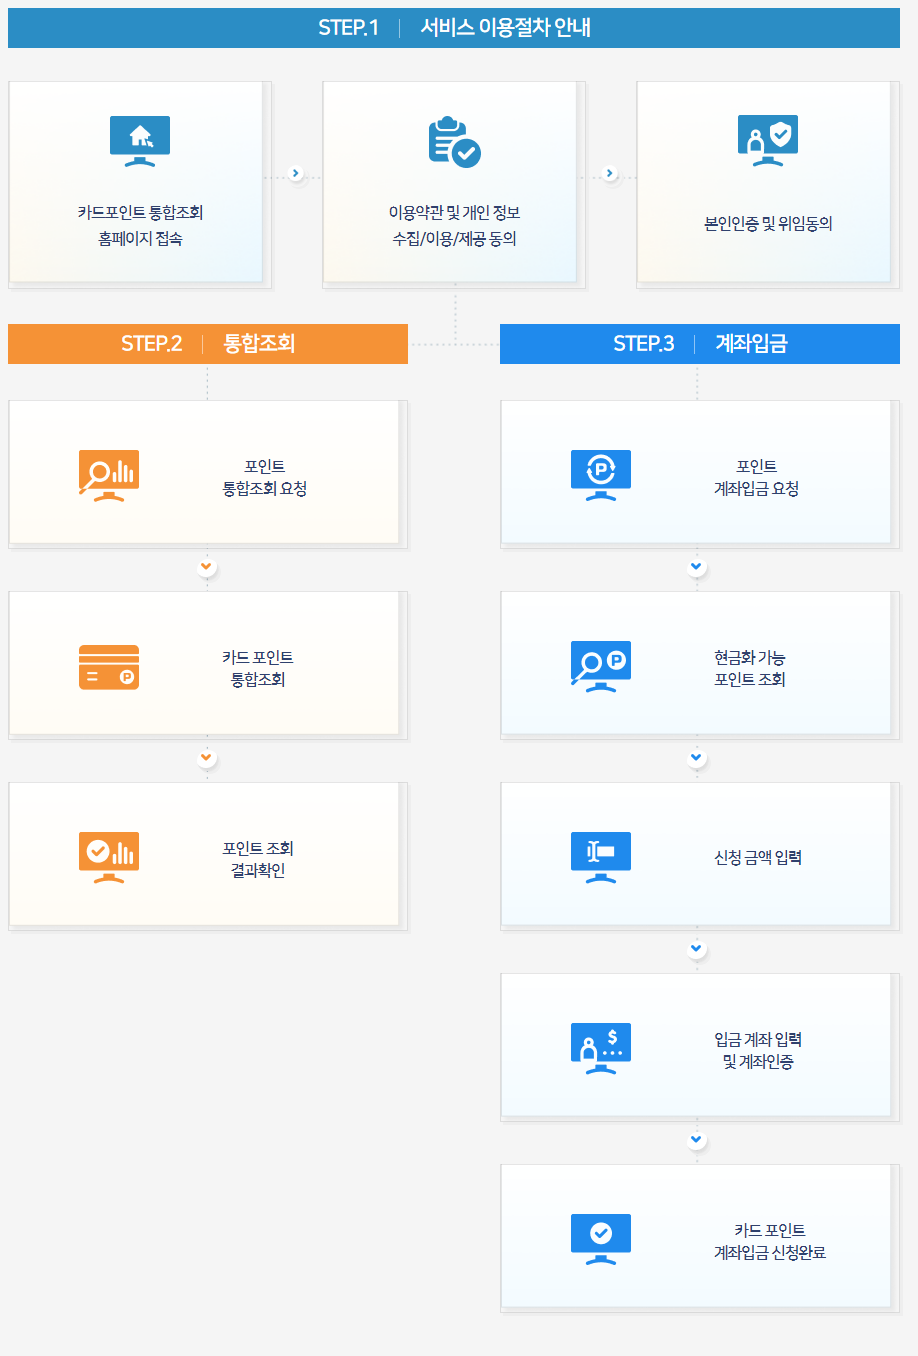Click the 카드 포인트 통합조회 text
This screenshot has height=1356, width=918.
click(258, 668)
